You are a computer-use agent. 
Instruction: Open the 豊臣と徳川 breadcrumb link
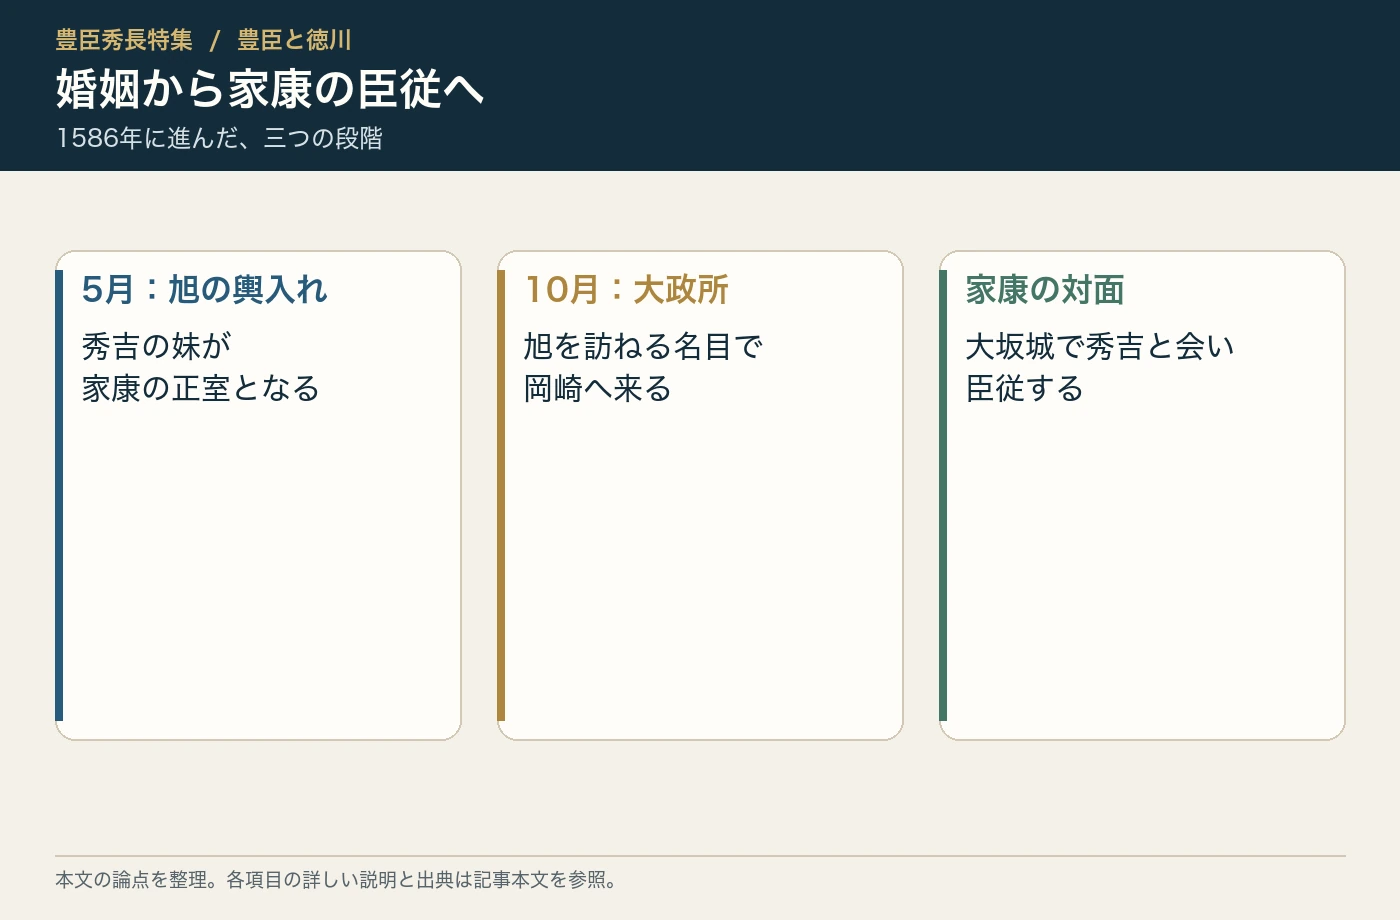pos(294,40)
